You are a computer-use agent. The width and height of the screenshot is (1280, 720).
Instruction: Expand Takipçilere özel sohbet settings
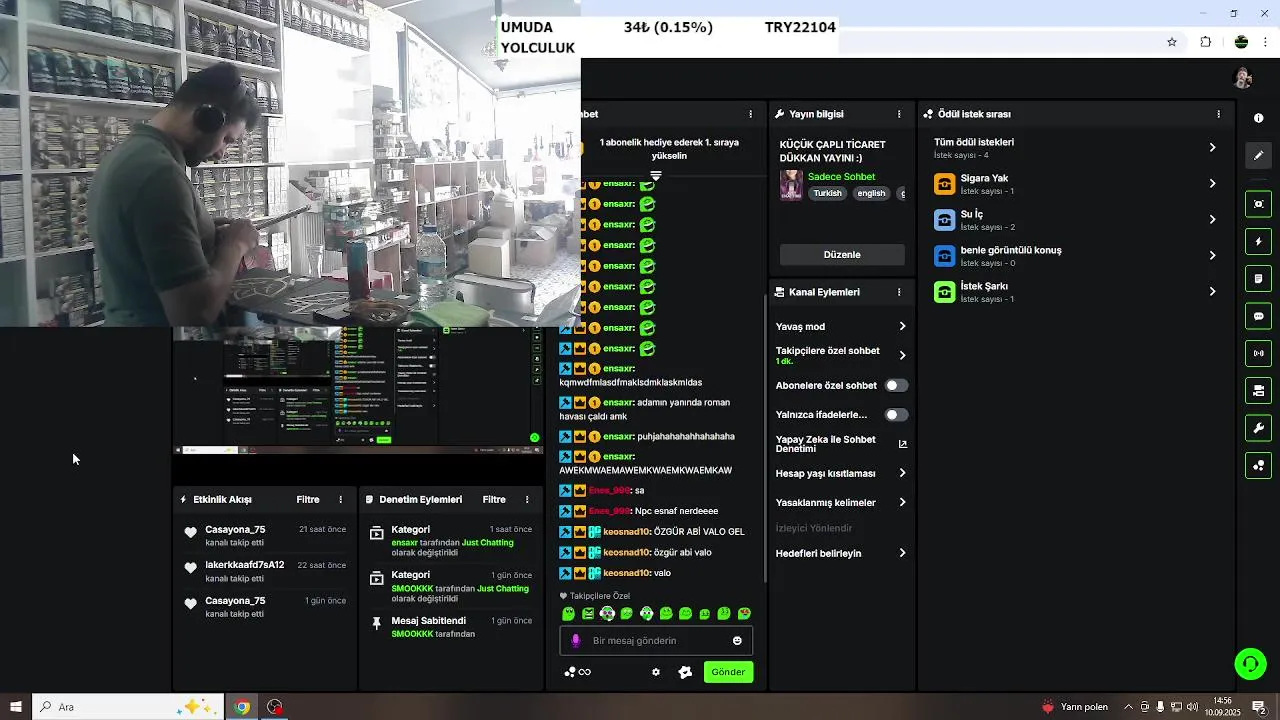click(x=902, y=355)
